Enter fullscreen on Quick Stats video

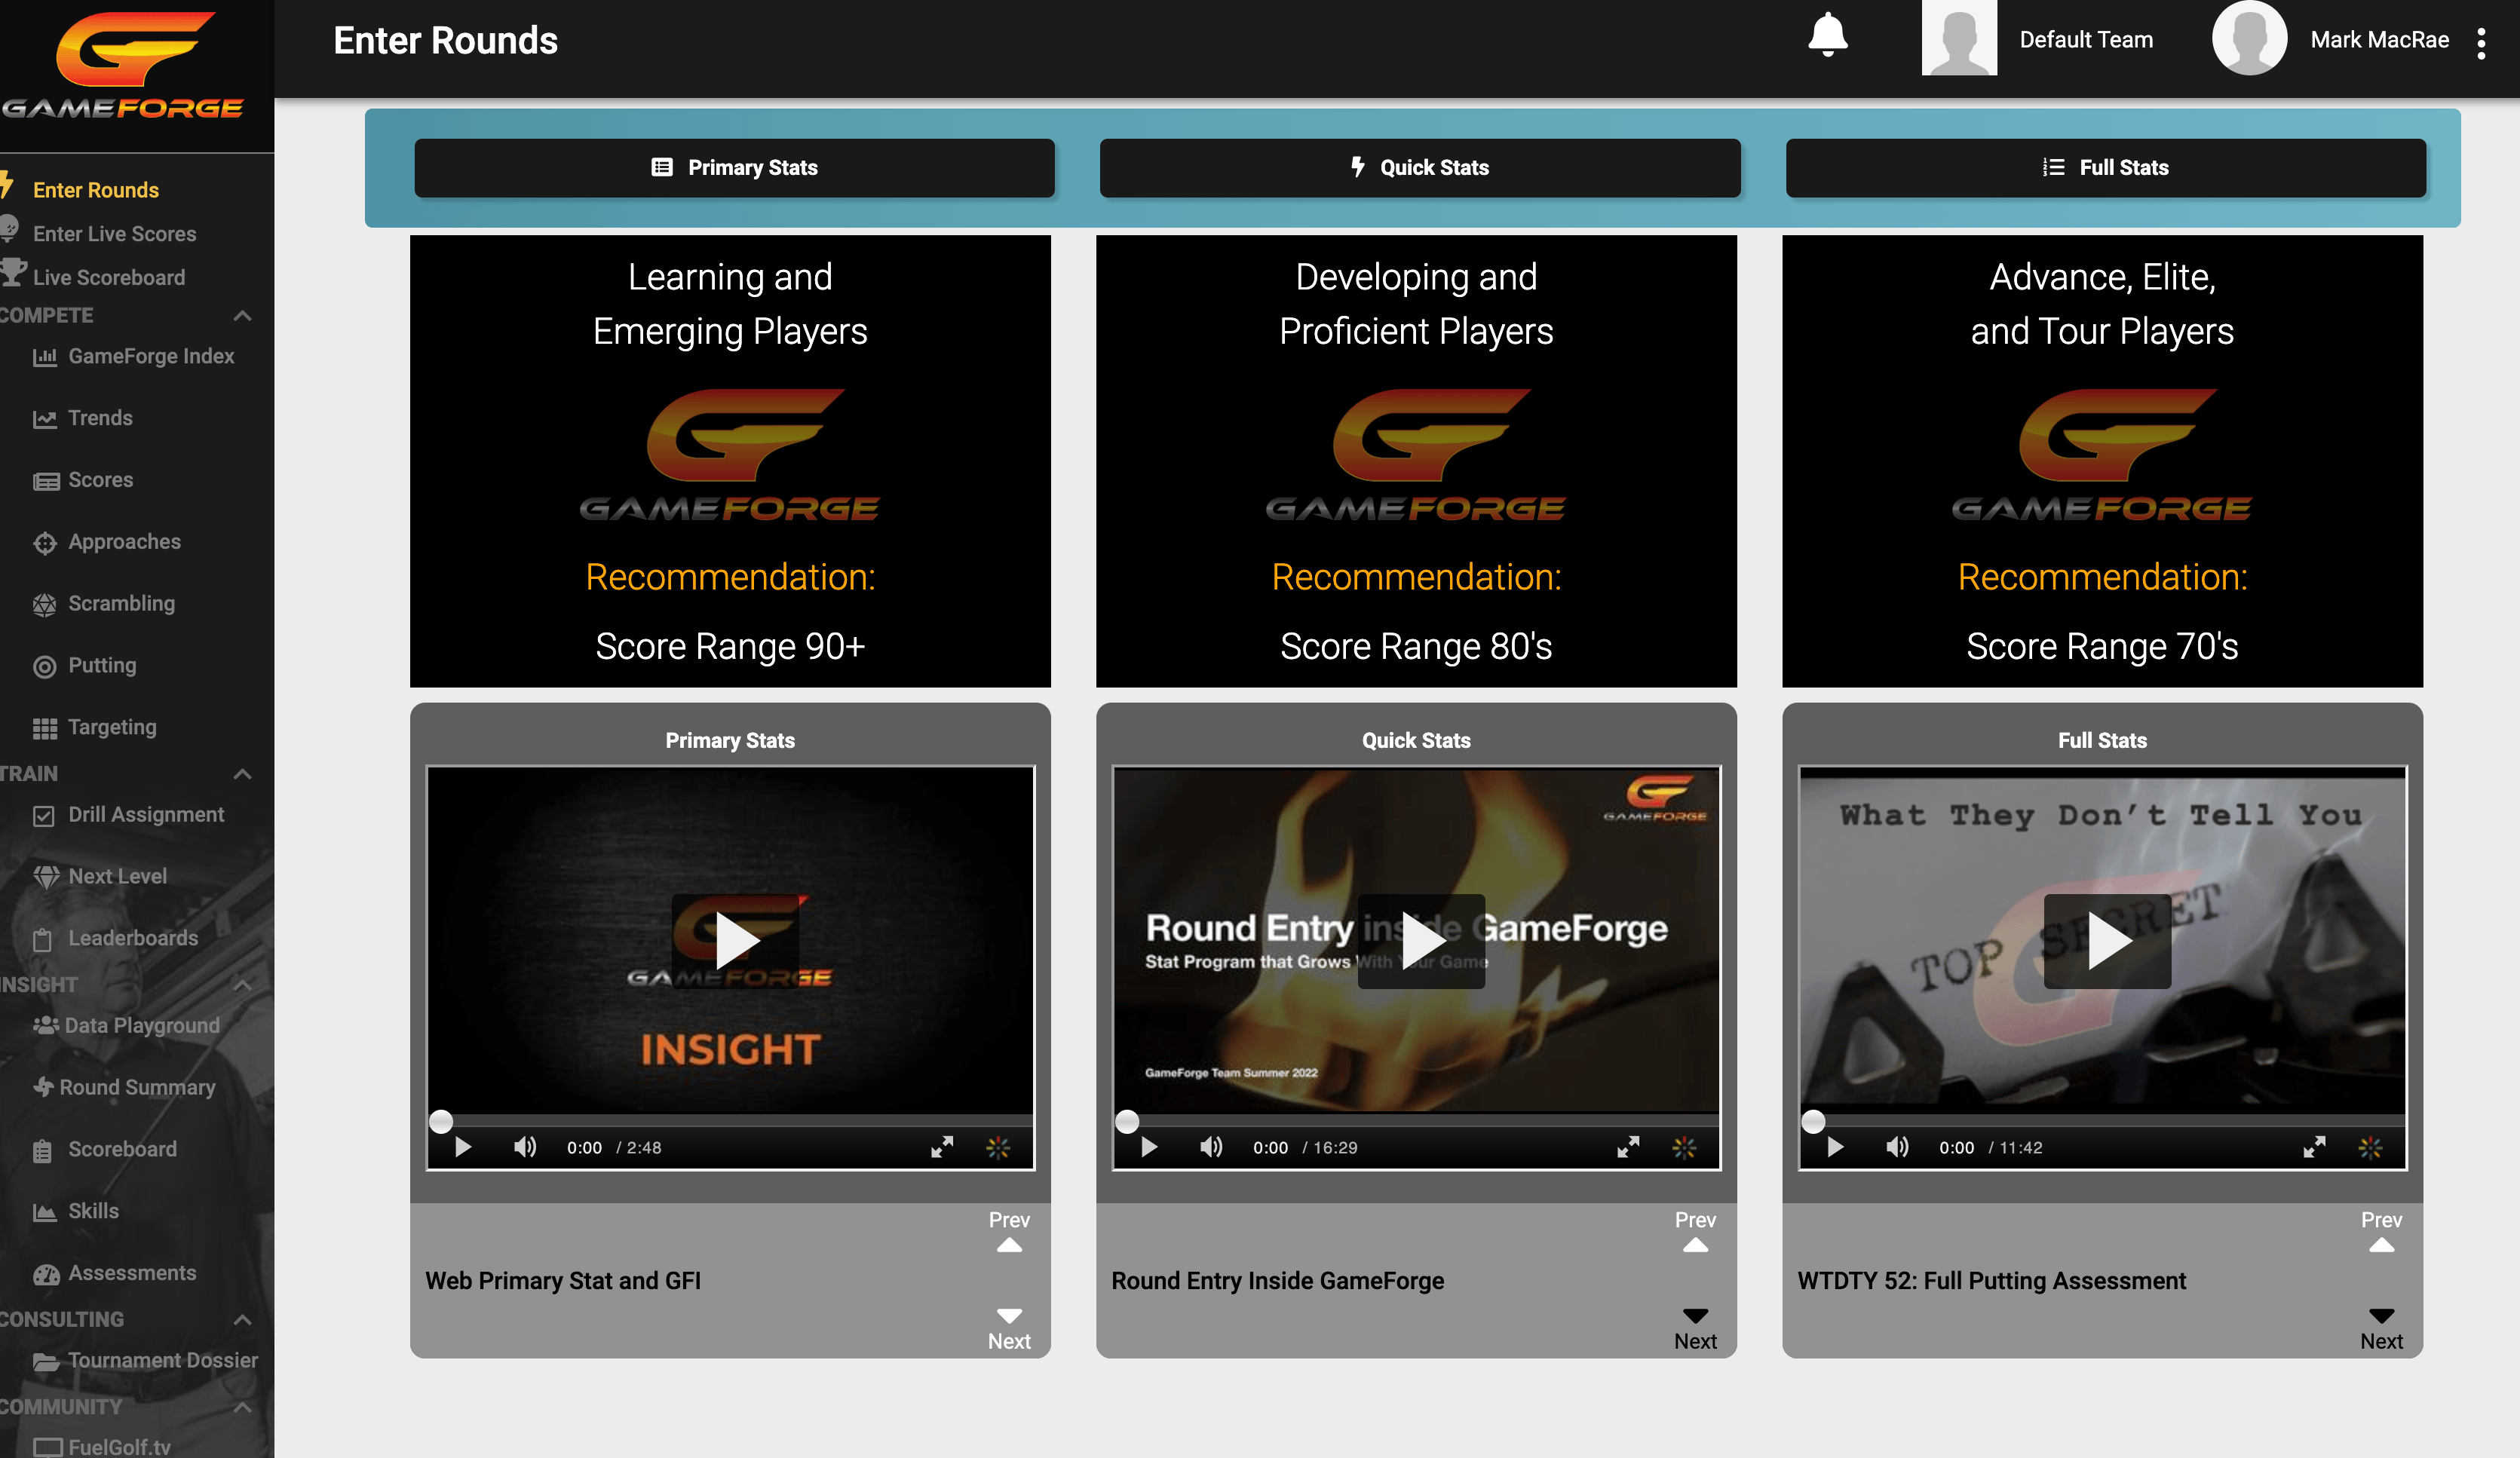1628,1147
